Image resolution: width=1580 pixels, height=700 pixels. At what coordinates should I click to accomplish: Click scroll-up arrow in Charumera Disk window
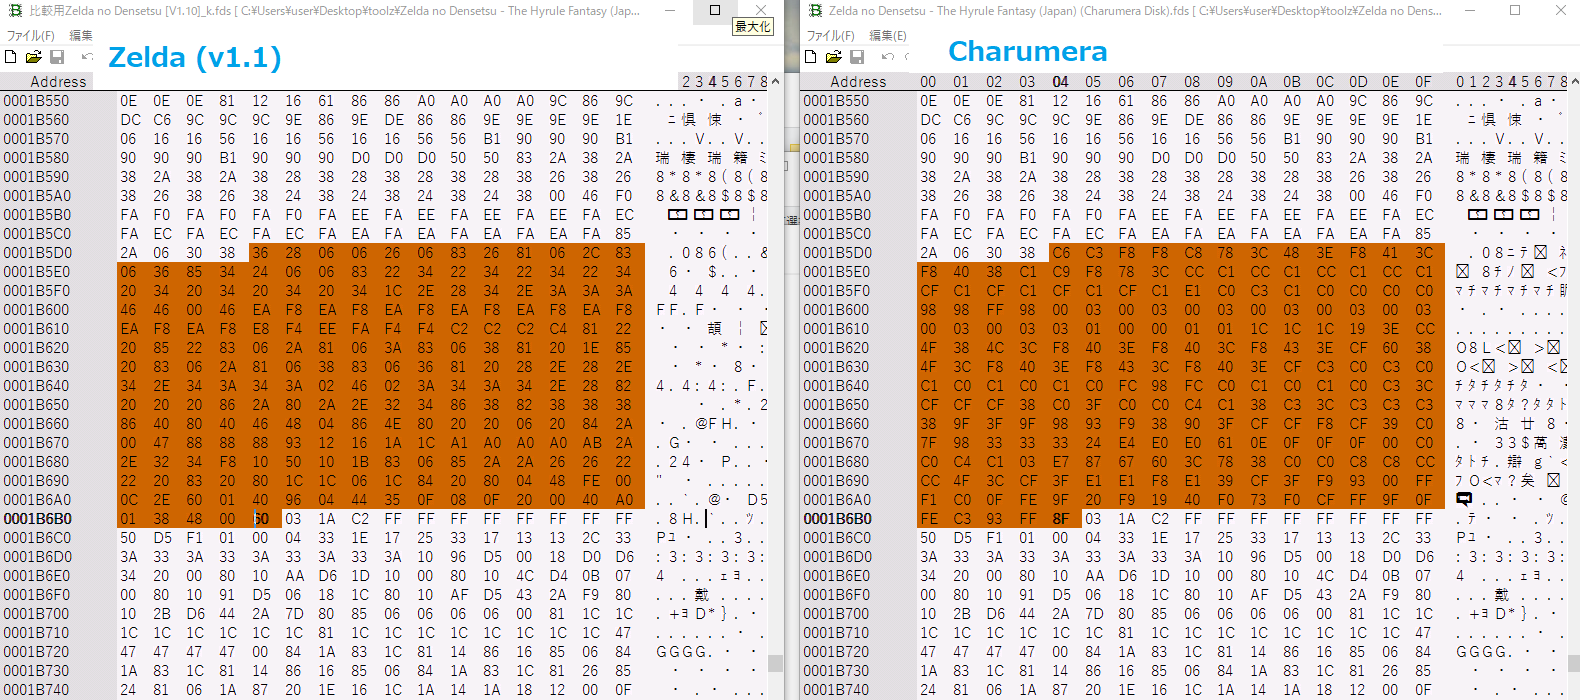[1573, 82]
